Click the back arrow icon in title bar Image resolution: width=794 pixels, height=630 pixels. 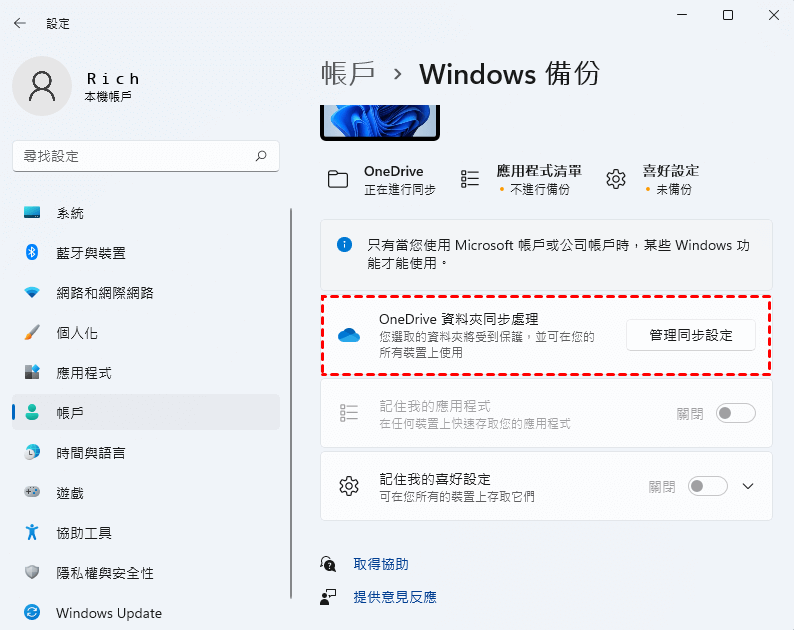(20, 23)
